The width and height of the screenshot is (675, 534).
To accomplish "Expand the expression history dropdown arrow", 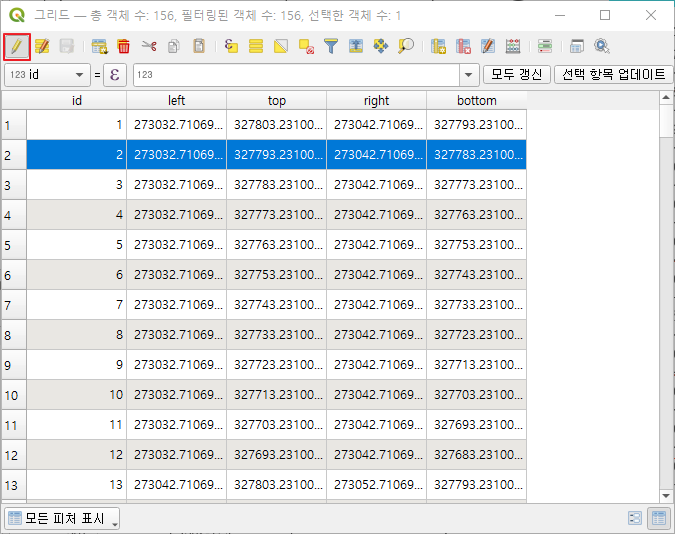I will tap(469, 75).
